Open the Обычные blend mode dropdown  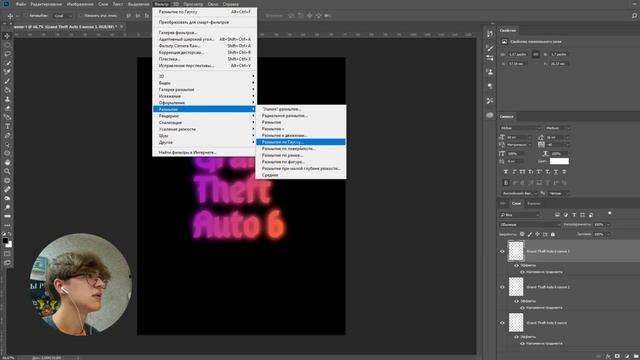point(530,224)
